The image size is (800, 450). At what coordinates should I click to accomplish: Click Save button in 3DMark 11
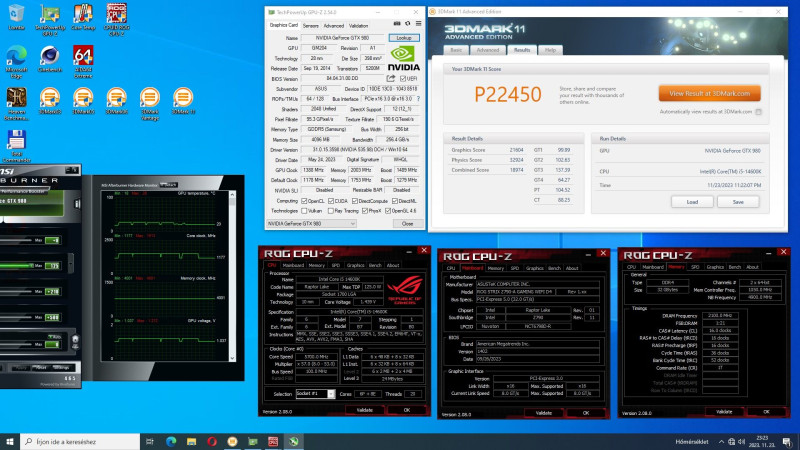pyautogui.click(x=738, y=202)
